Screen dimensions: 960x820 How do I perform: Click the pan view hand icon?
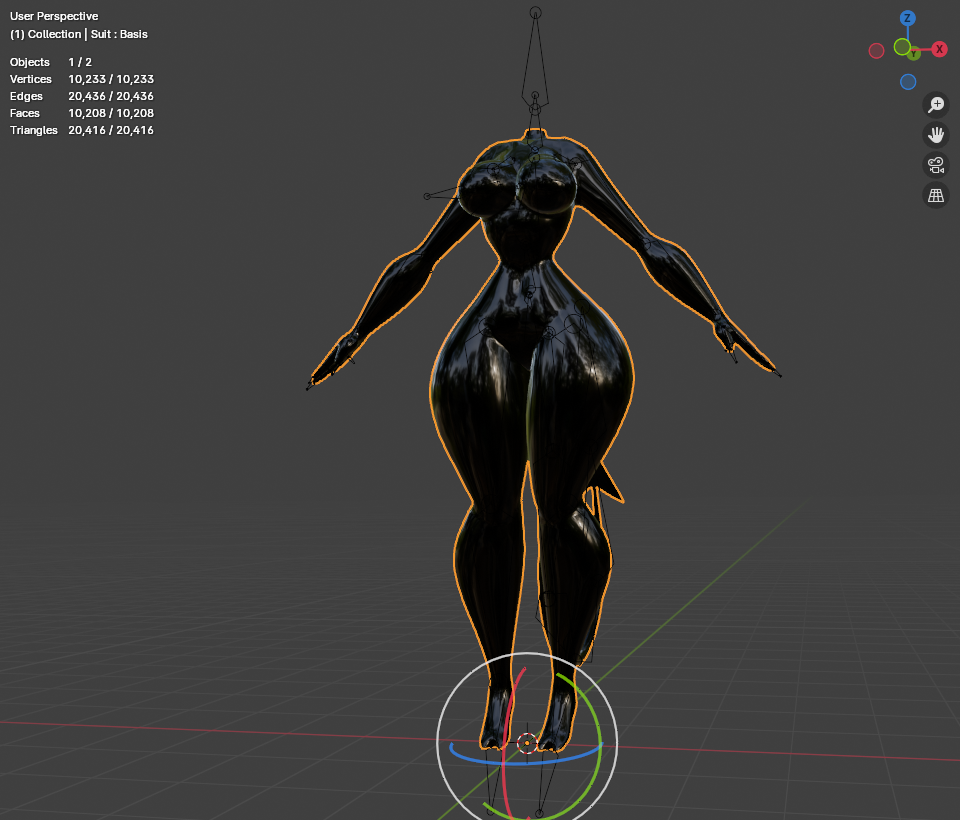tap(936, 135)
